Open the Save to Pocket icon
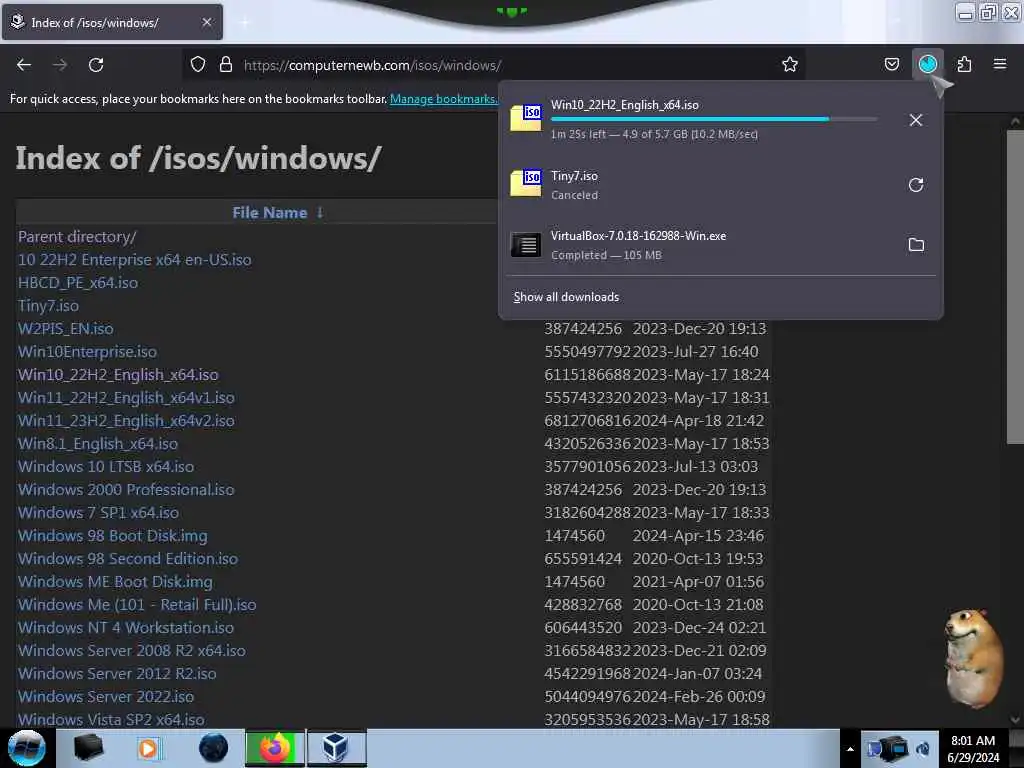The width and height of the screenshot is (1024, 768). 891,64
